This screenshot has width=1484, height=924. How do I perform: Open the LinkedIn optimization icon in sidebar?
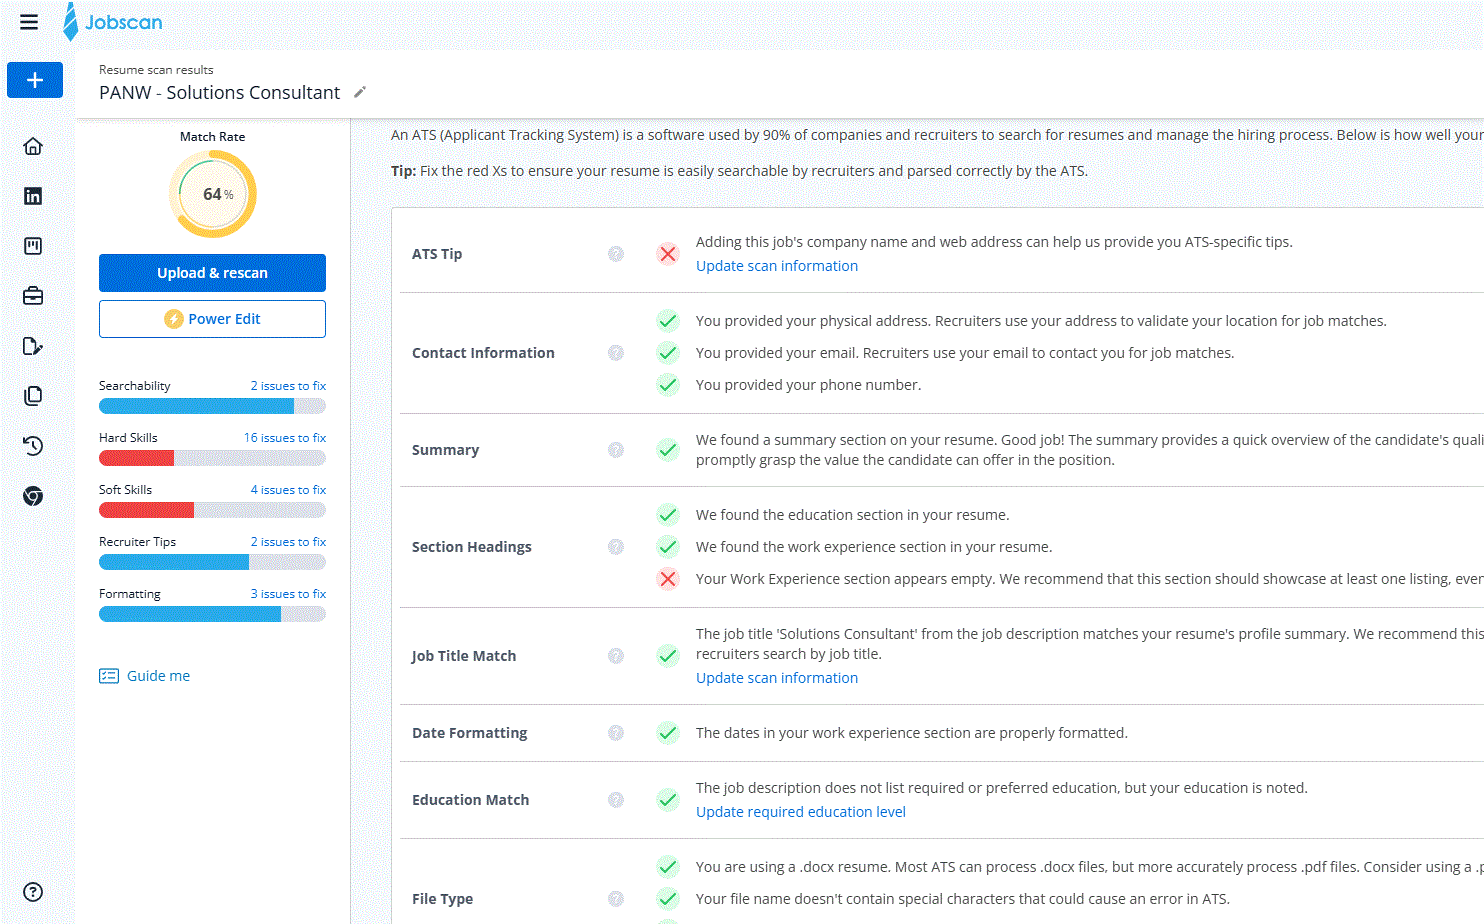(x=33, y=196)
